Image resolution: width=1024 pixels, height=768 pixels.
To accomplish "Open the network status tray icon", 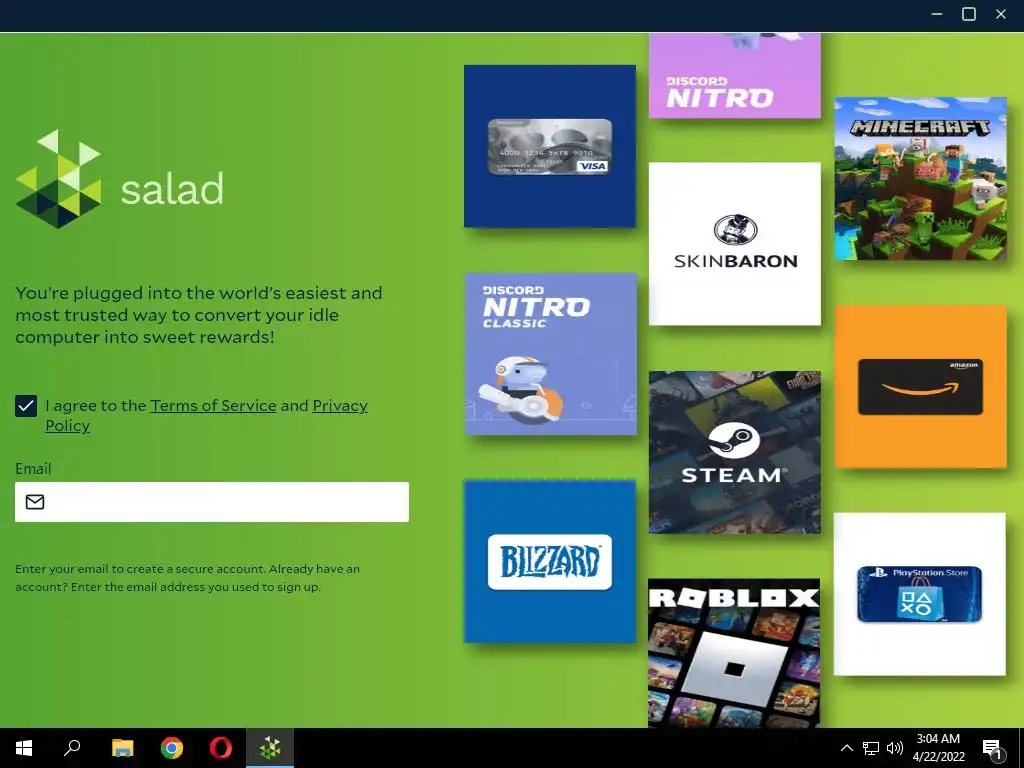I will tap(871, 748).
